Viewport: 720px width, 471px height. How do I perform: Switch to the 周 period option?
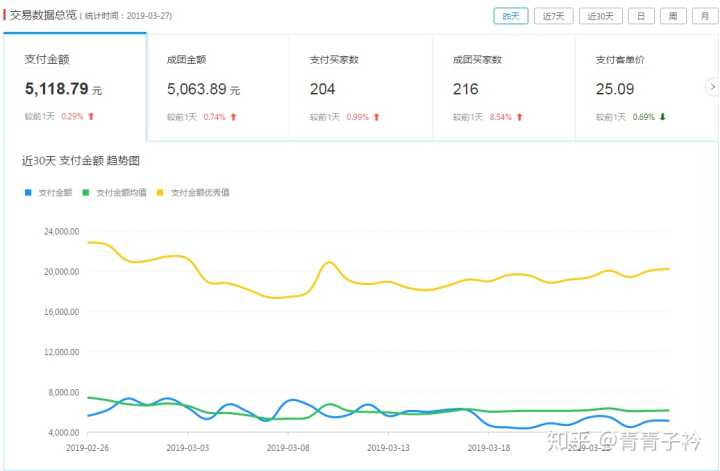[x=673, y=16]
